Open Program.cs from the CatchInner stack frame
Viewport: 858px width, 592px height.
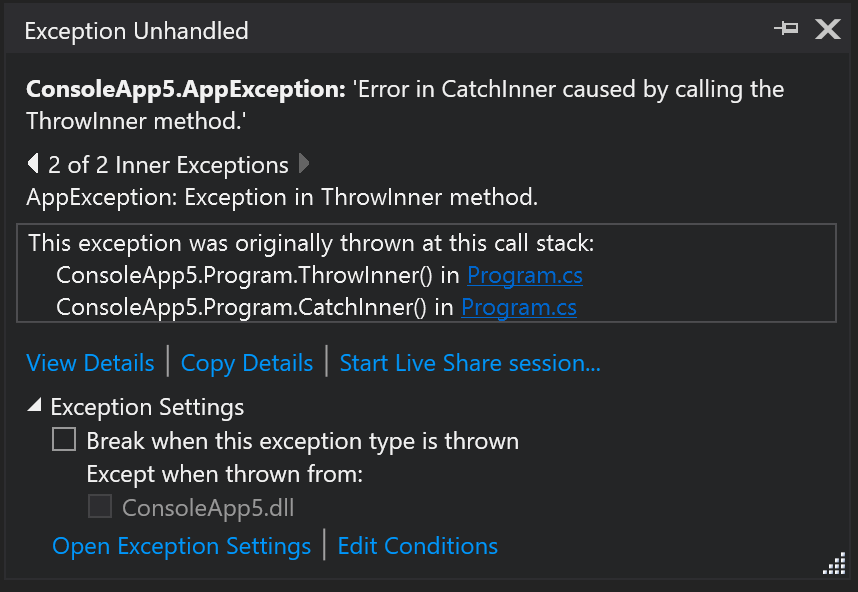click(x=518, y=307)
